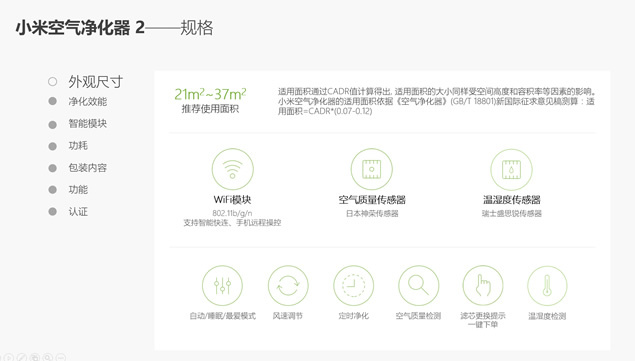Click the timed purification clock icon
Screen dimensions: 635x361
[x=354, y=286]
